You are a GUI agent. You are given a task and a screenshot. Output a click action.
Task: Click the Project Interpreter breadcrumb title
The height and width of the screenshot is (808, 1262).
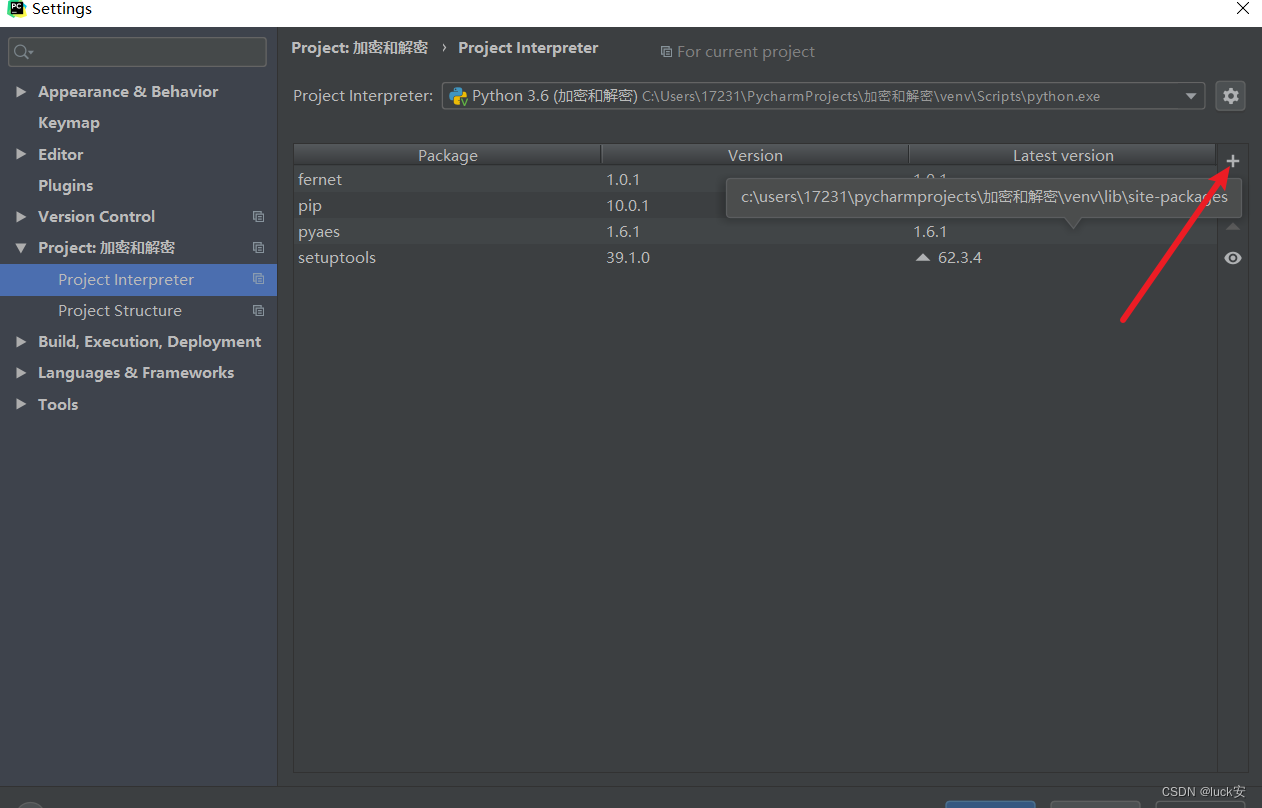pos(528,48)
